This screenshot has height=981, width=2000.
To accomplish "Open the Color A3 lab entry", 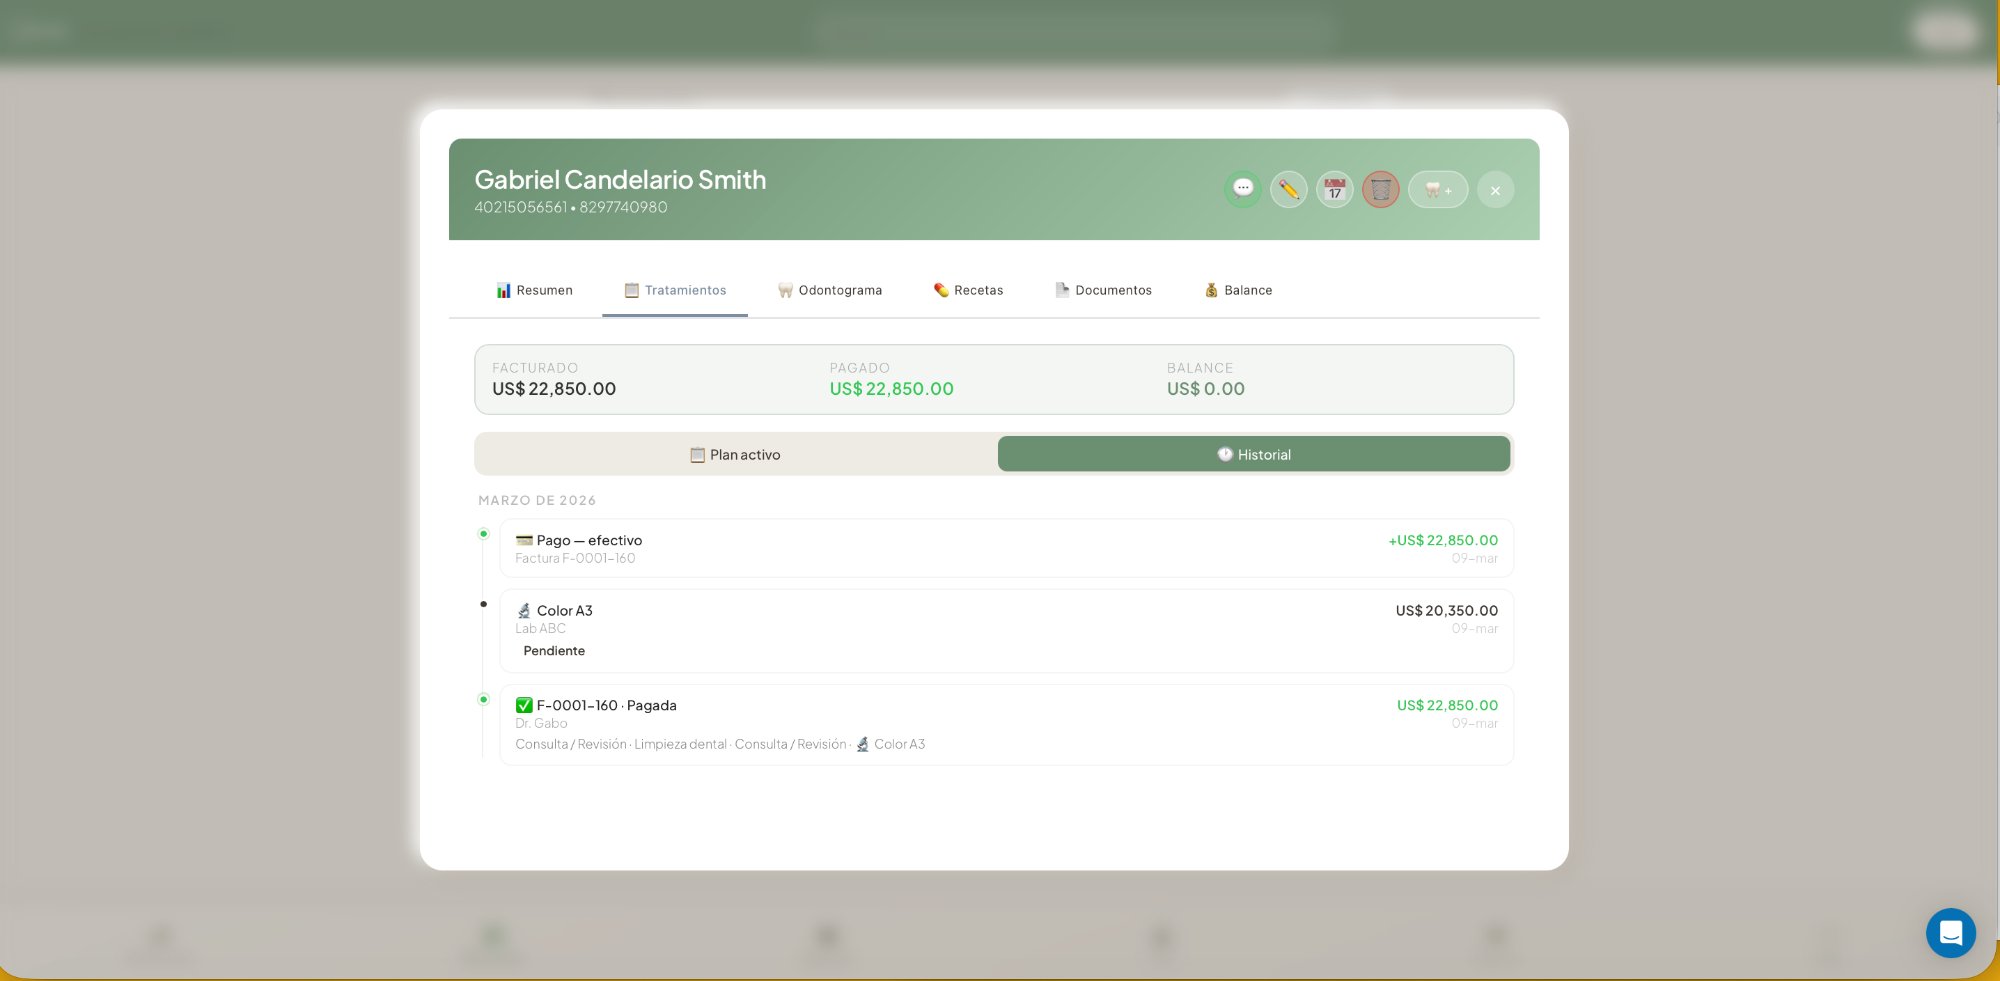I will tap(1006, 618).
